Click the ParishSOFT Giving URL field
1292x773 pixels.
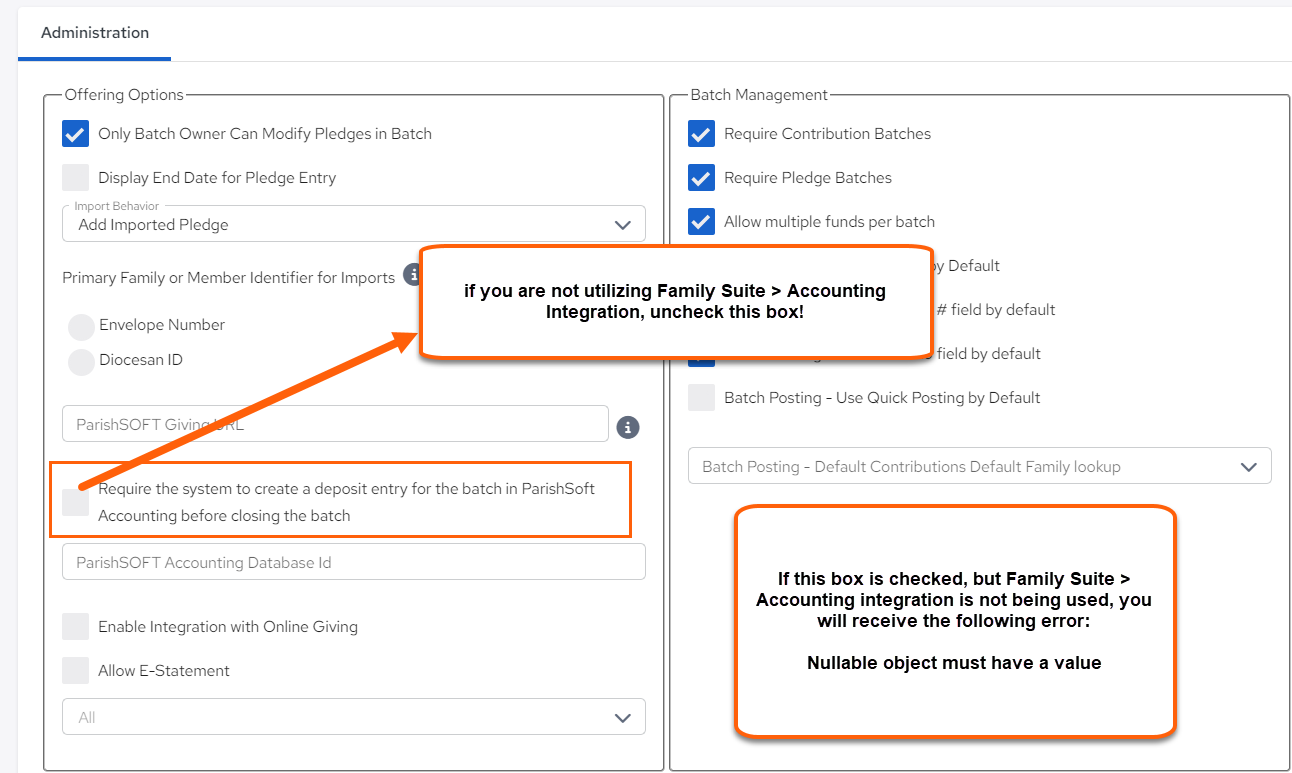click(x=335, y=424)
